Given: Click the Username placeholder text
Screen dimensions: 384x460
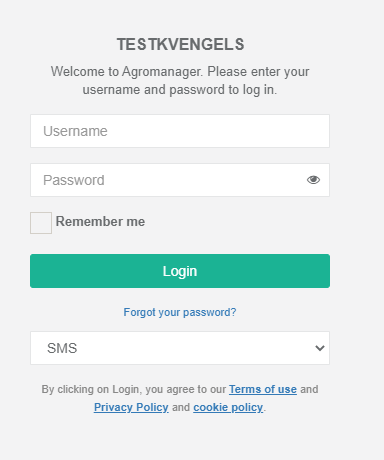Looking at the screenshot, I should 75,131.
